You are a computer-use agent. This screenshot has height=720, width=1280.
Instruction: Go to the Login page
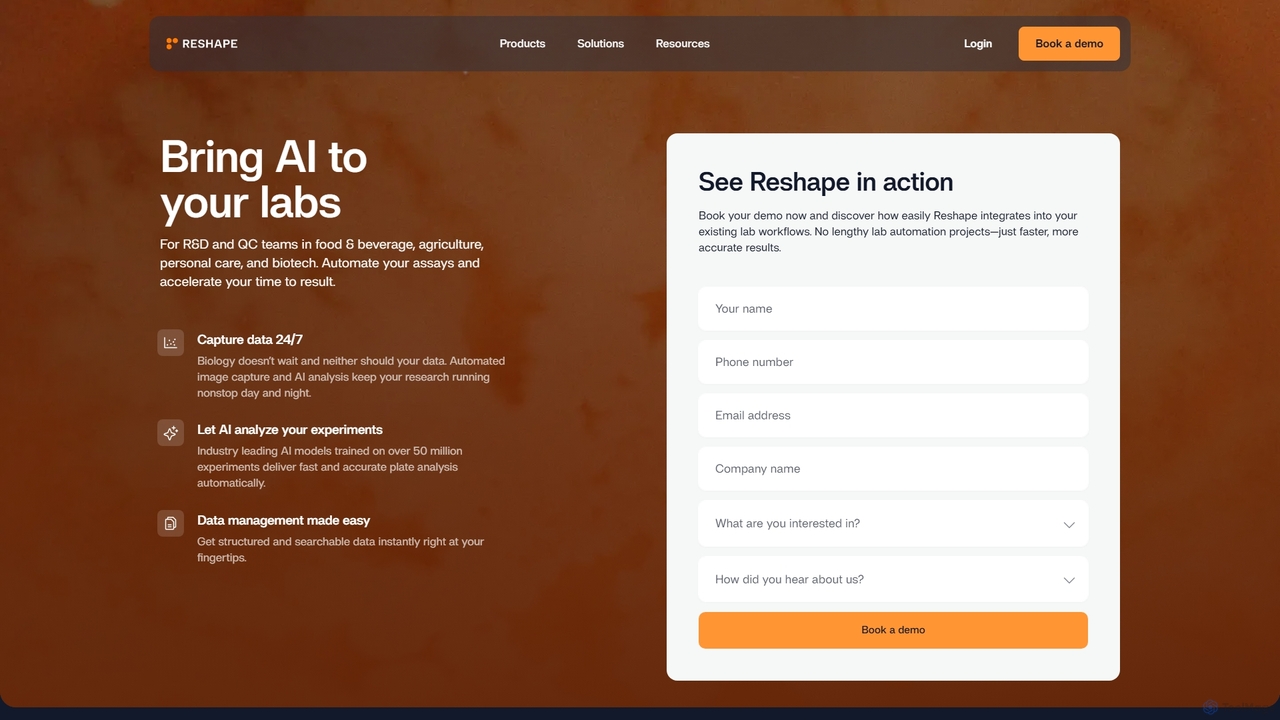[978, 44]
